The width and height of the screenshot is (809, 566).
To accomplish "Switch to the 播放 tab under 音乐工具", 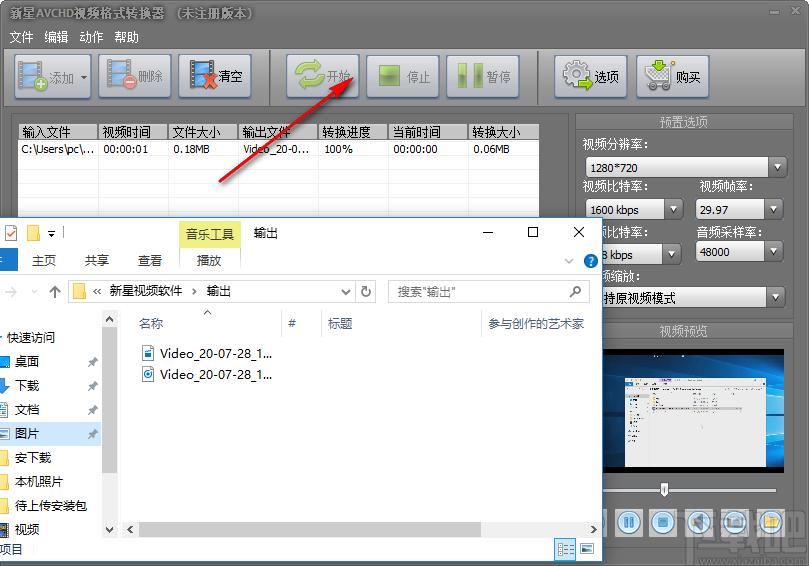I will tap(209, 261).
